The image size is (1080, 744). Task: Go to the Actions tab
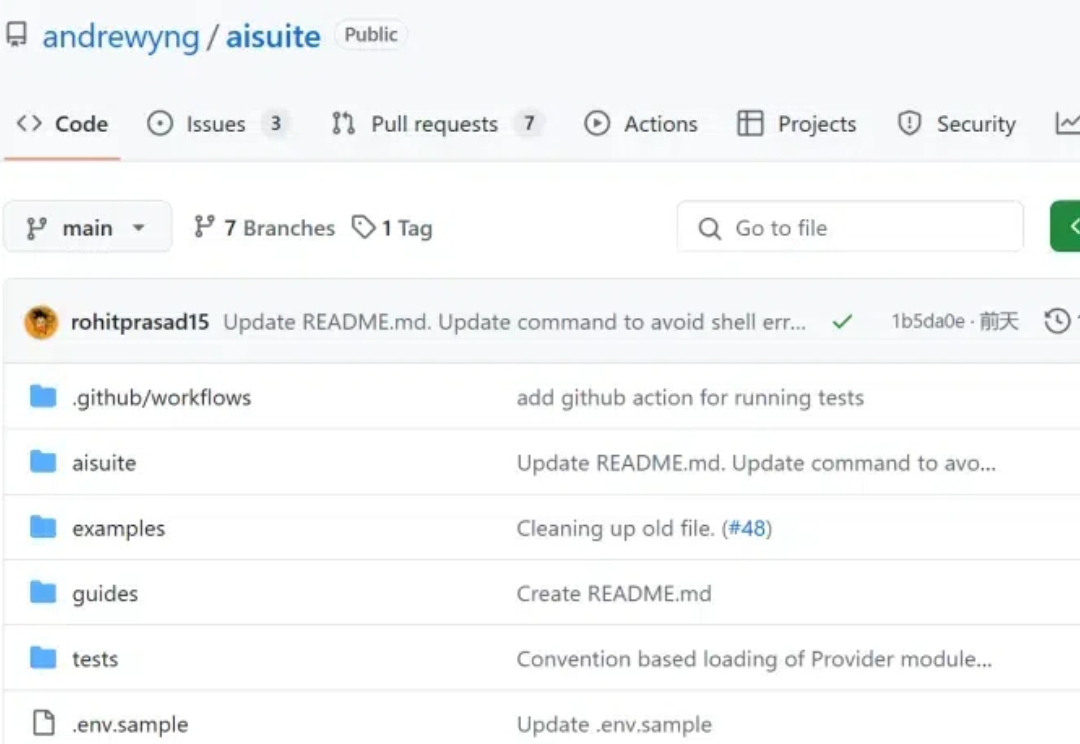click(641, 124)
